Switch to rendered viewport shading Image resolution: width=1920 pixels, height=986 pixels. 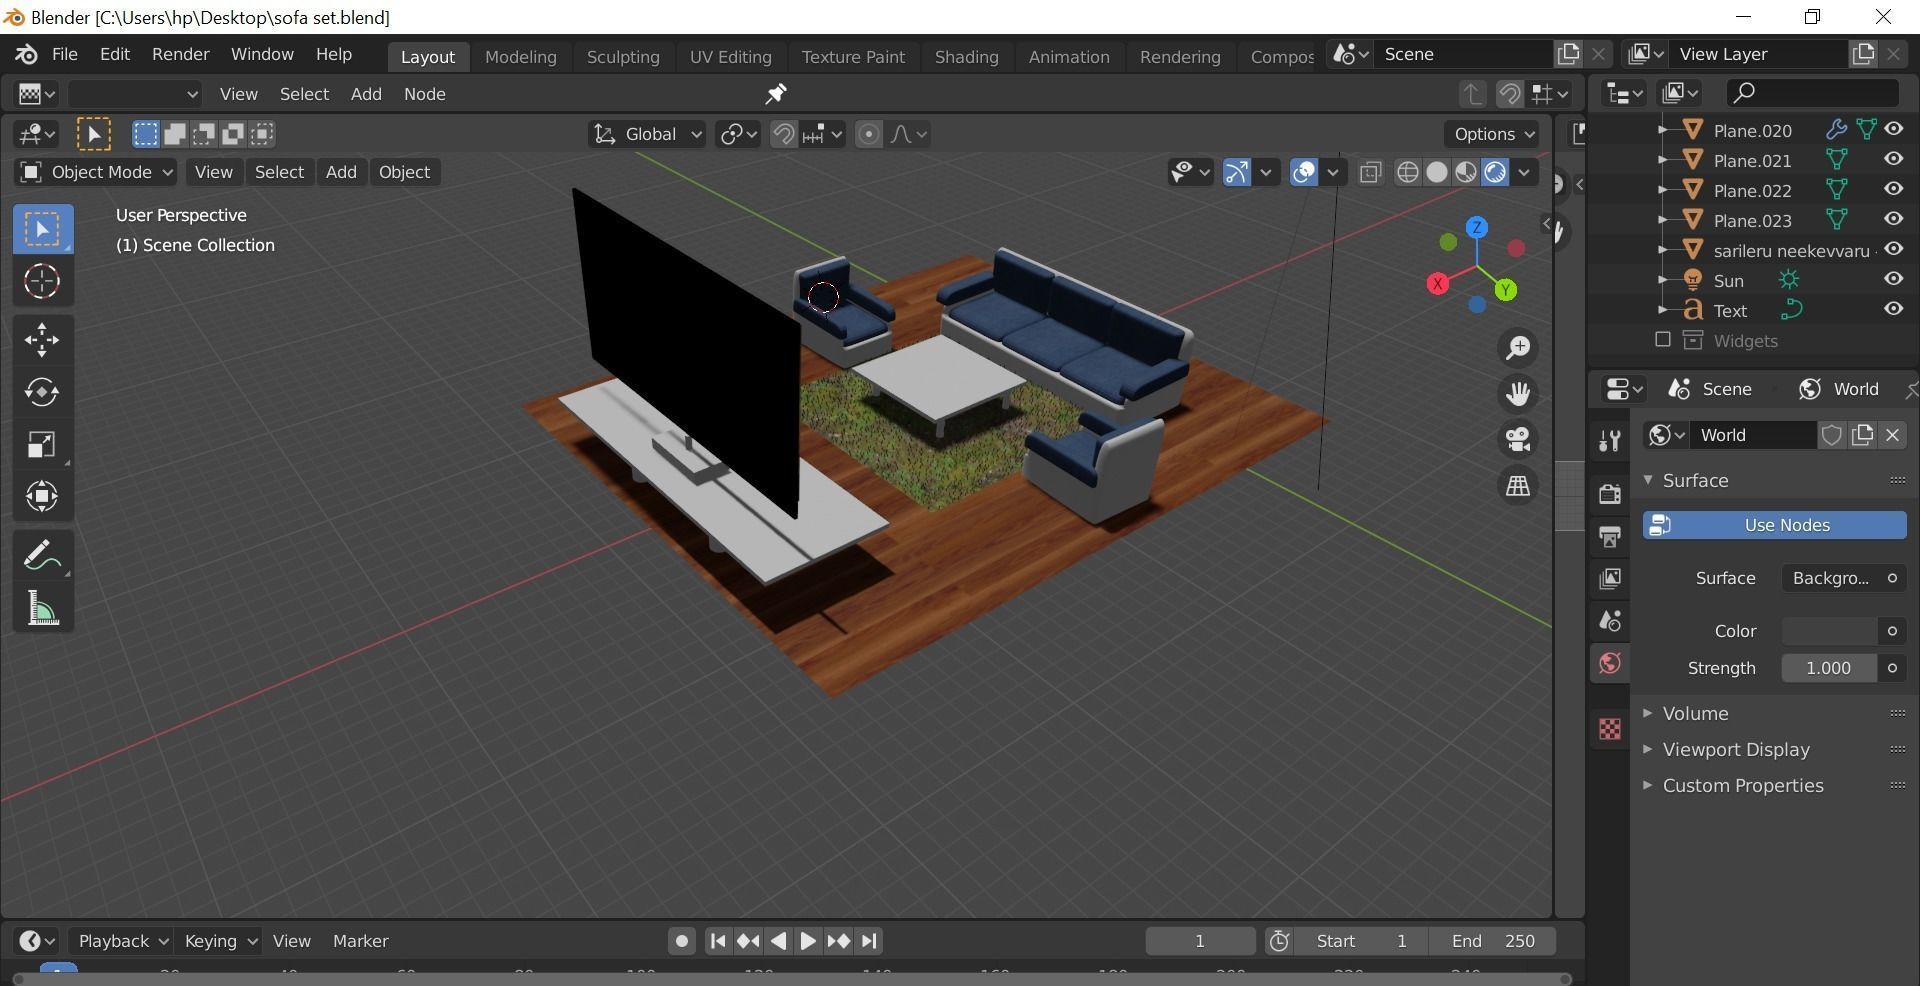(1494, 172)
